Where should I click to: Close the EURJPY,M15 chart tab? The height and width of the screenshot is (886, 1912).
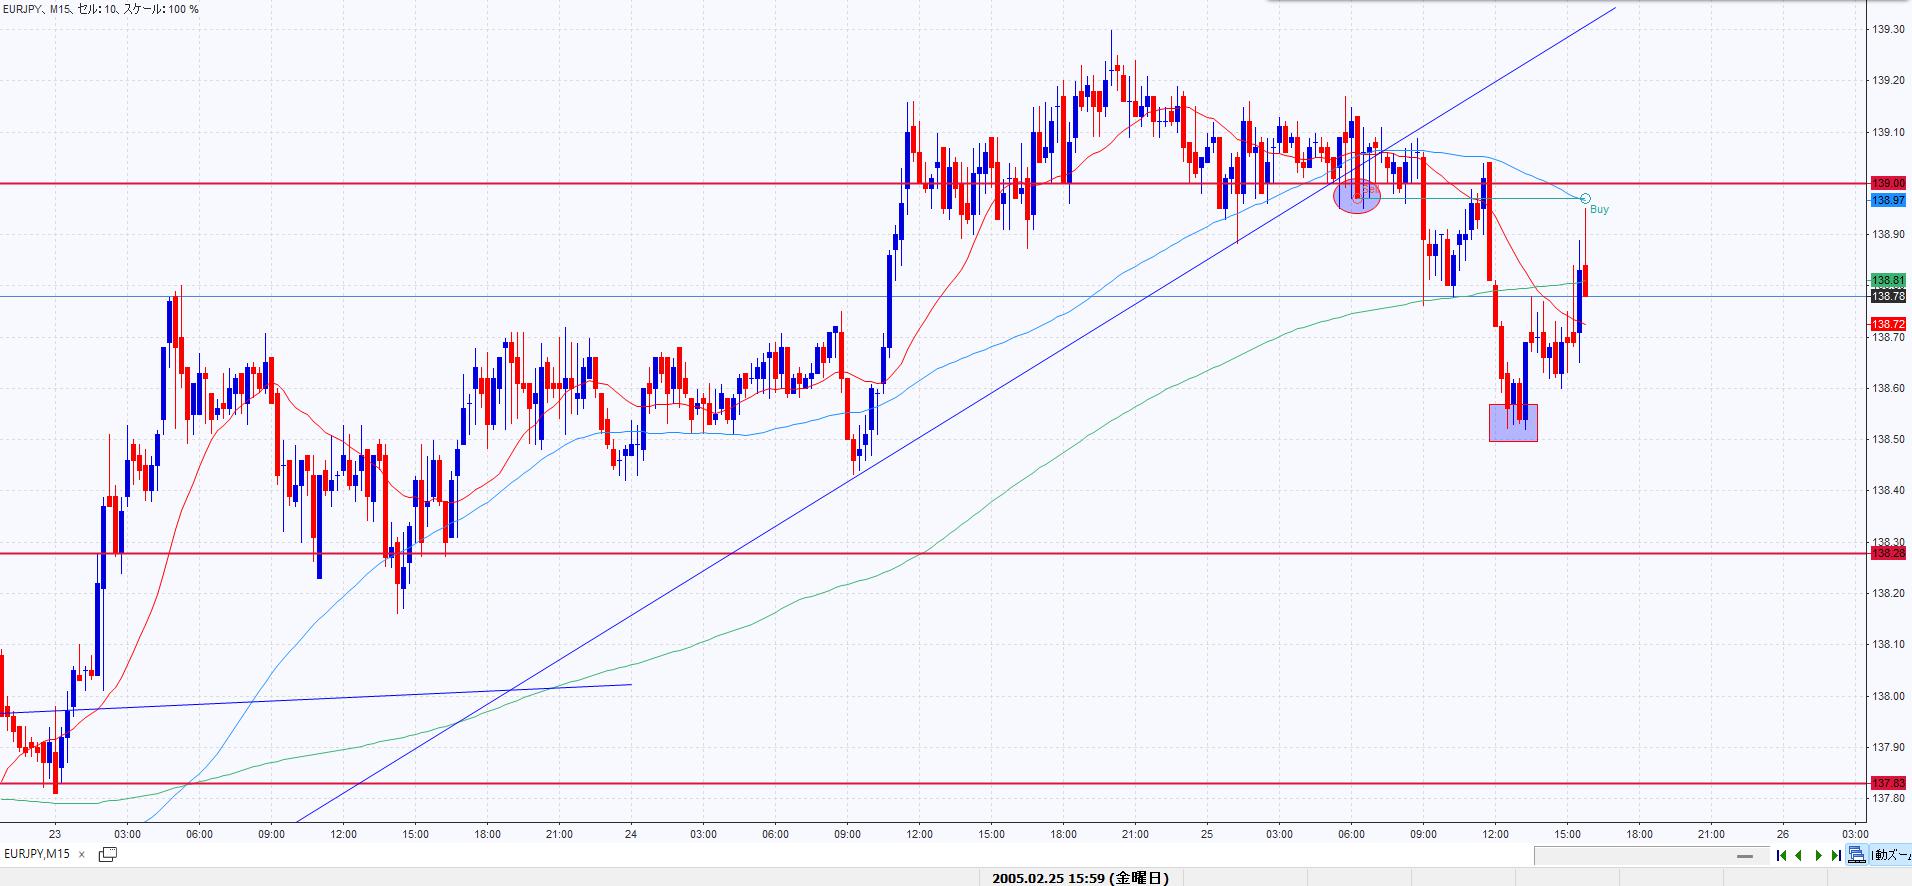pyautogui.click(x=82, y=854)
